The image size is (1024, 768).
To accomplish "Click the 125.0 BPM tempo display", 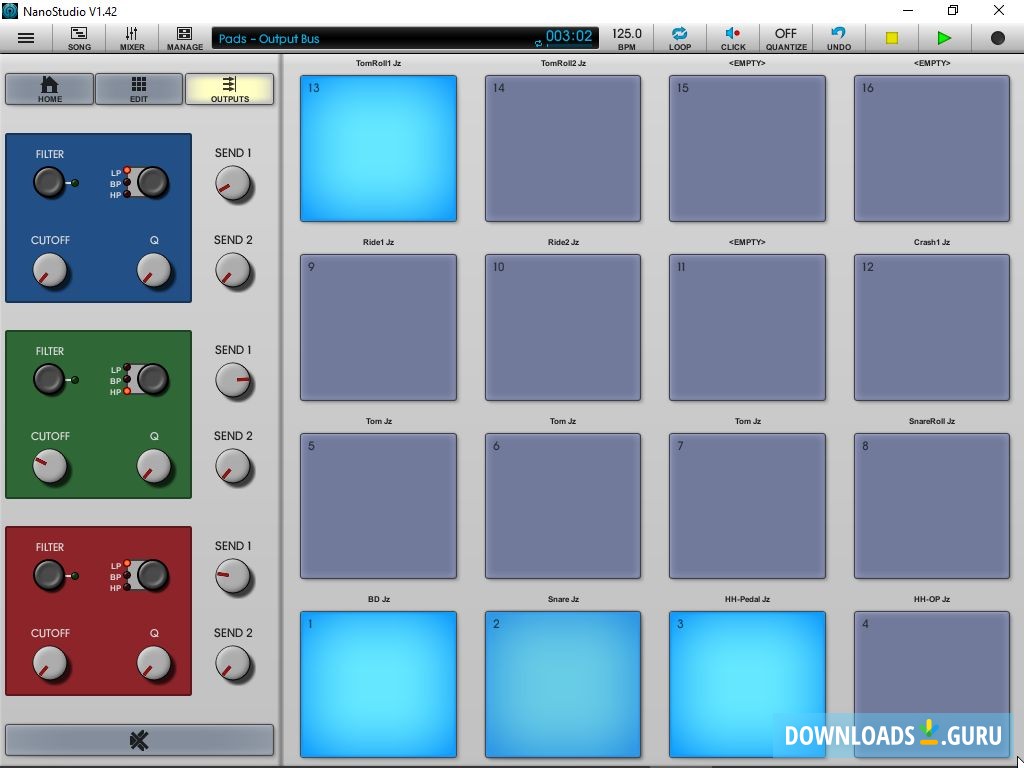I will 627,38.
